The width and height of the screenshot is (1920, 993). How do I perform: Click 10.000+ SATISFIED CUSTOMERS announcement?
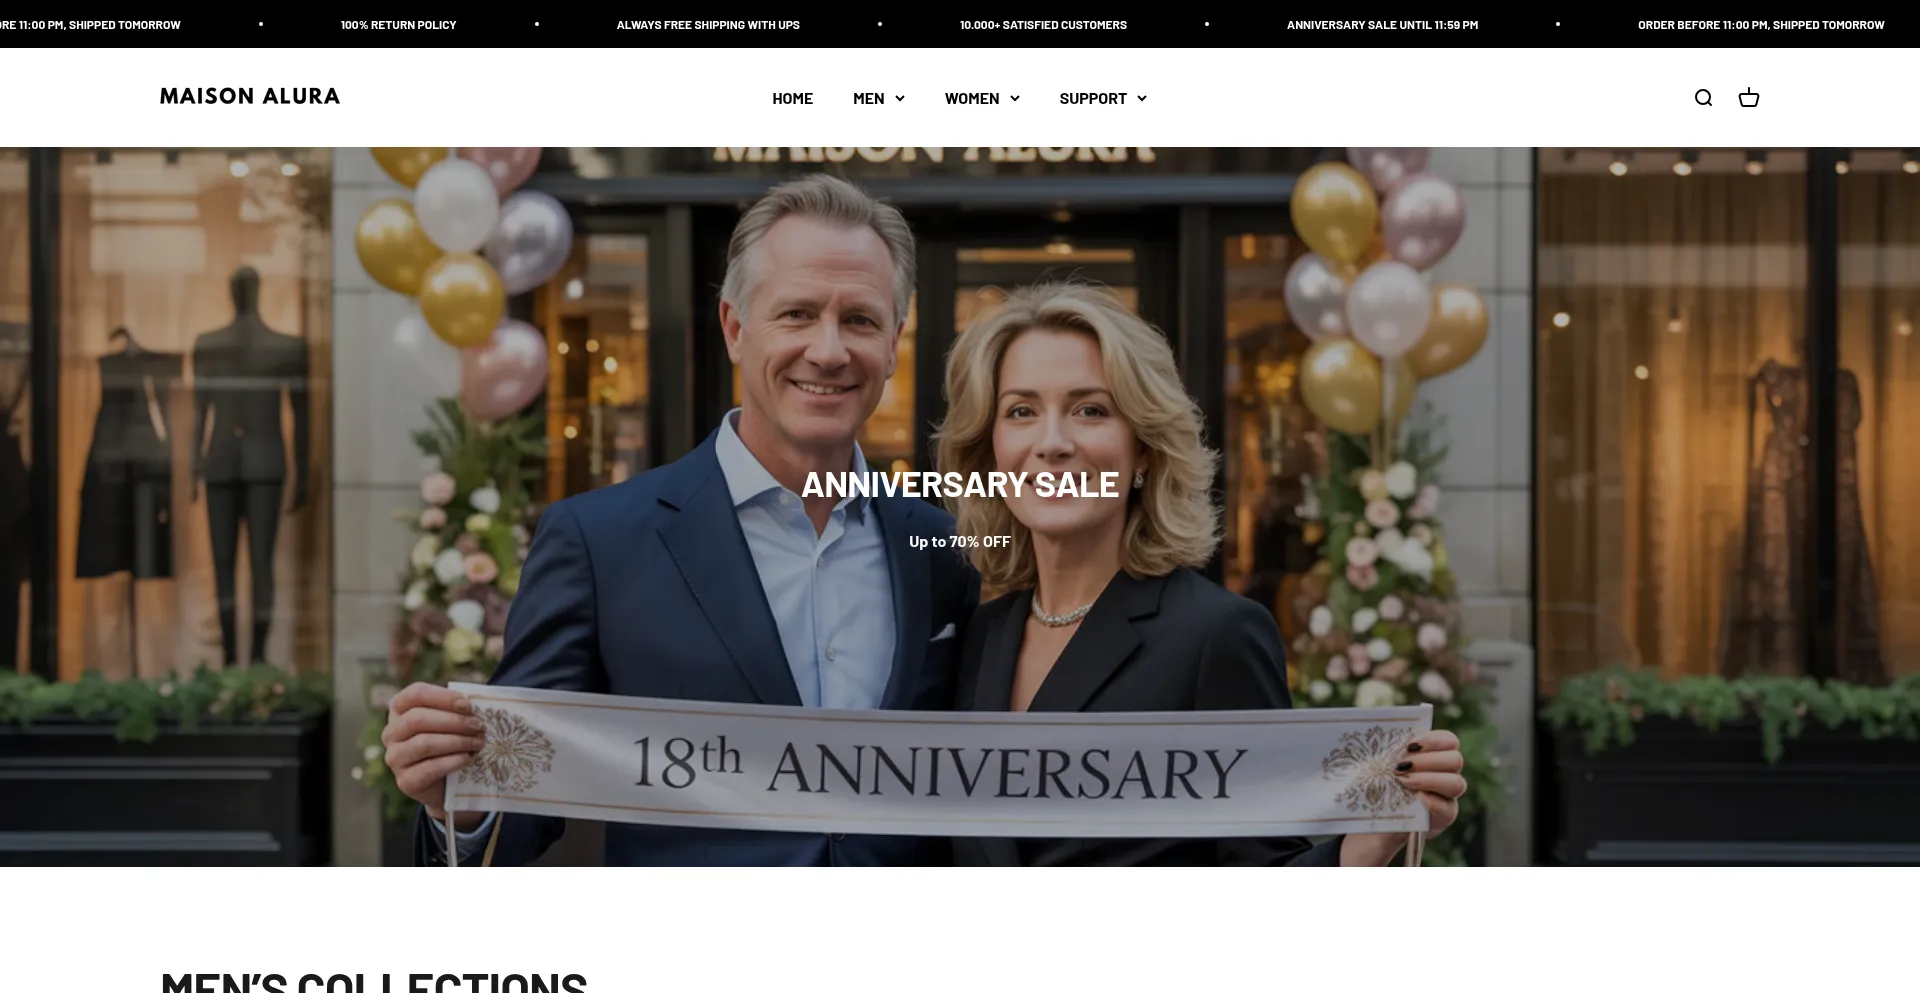(1043, 24)
